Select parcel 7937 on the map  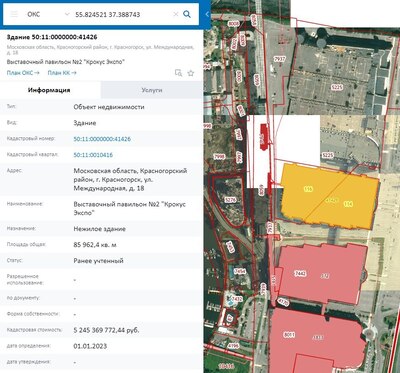(279, 59)
